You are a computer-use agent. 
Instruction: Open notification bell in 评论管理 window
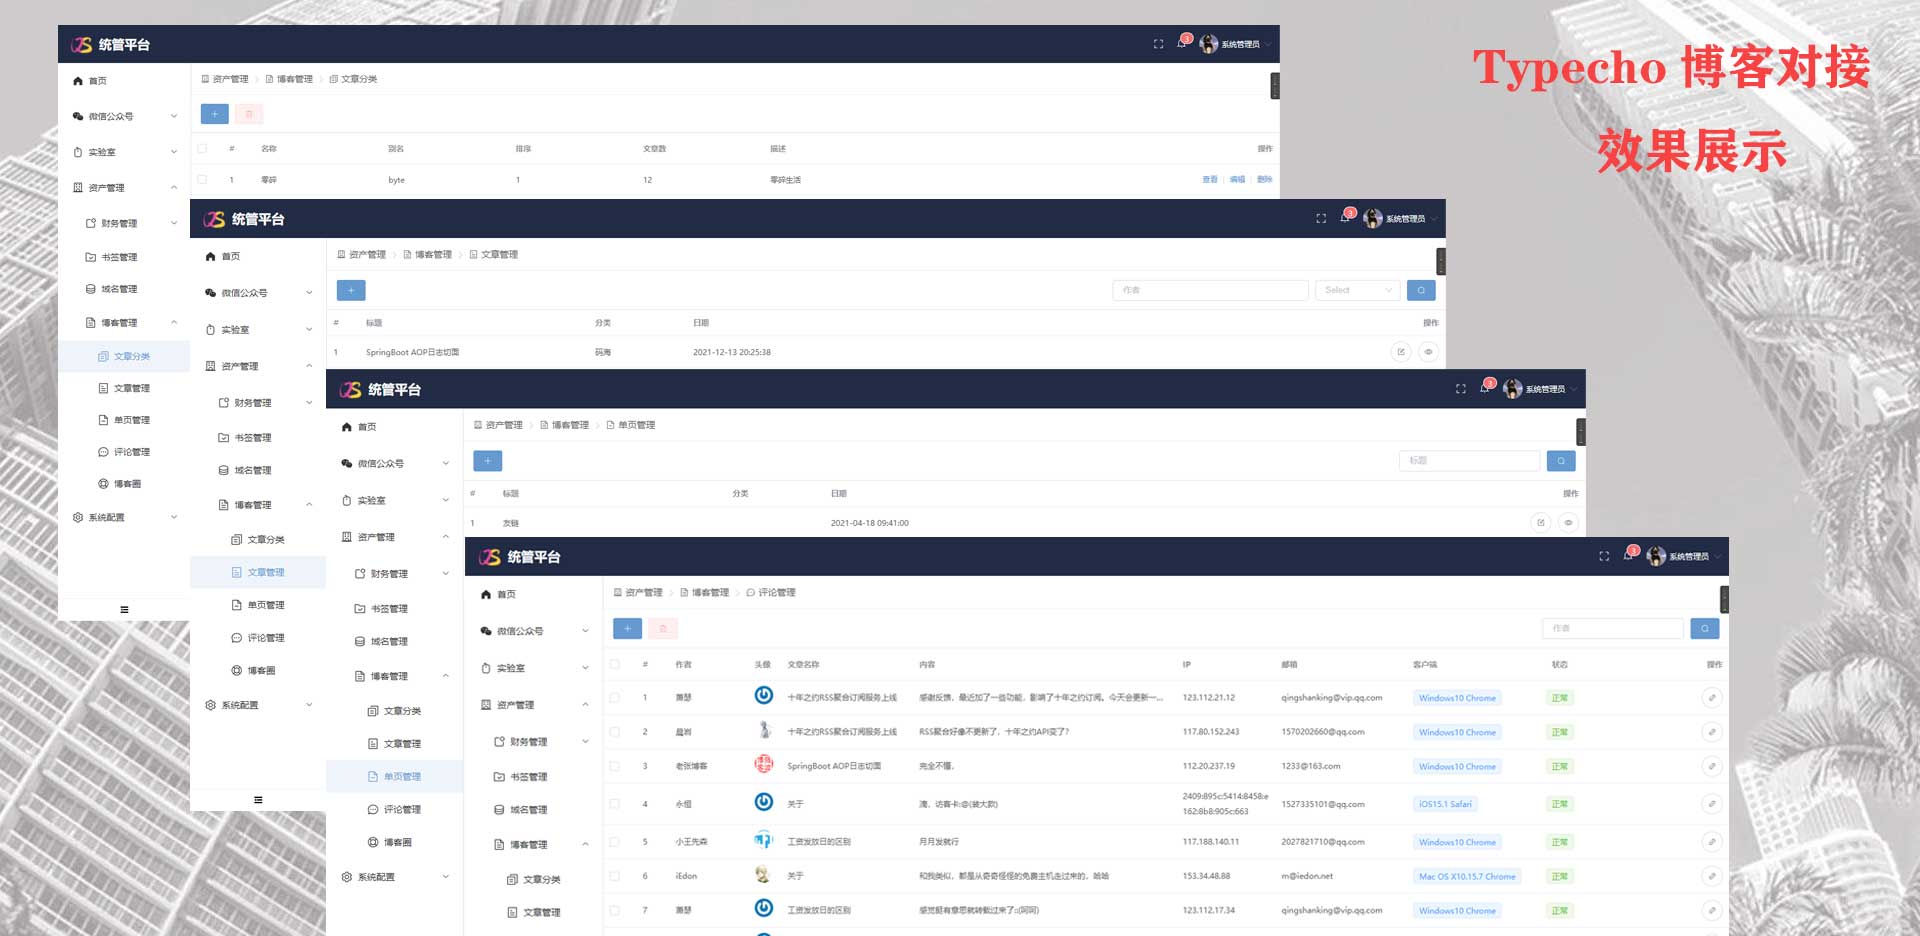pyautogui.click(x=1628, y=556)
